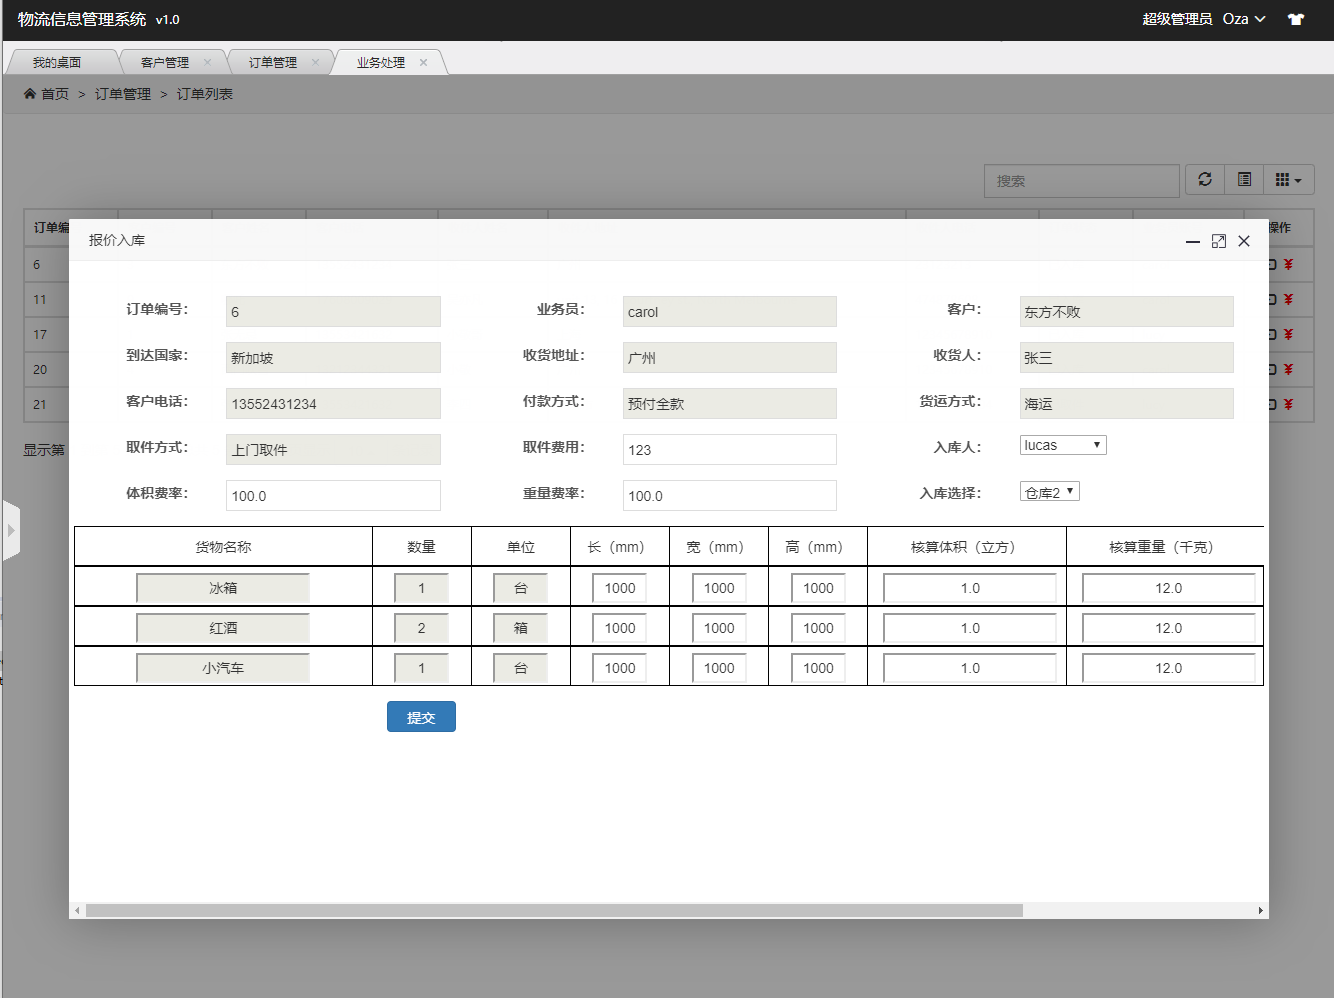Click the 取件费用 input field
The height and width of the screenshot is (998, 1334).
coord(729,450)
